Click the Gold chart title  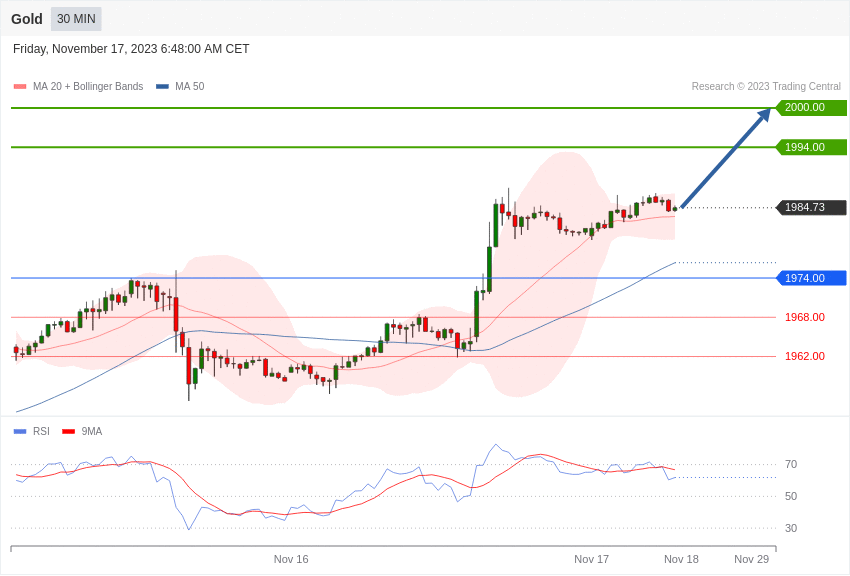click(x=27, y=19)
